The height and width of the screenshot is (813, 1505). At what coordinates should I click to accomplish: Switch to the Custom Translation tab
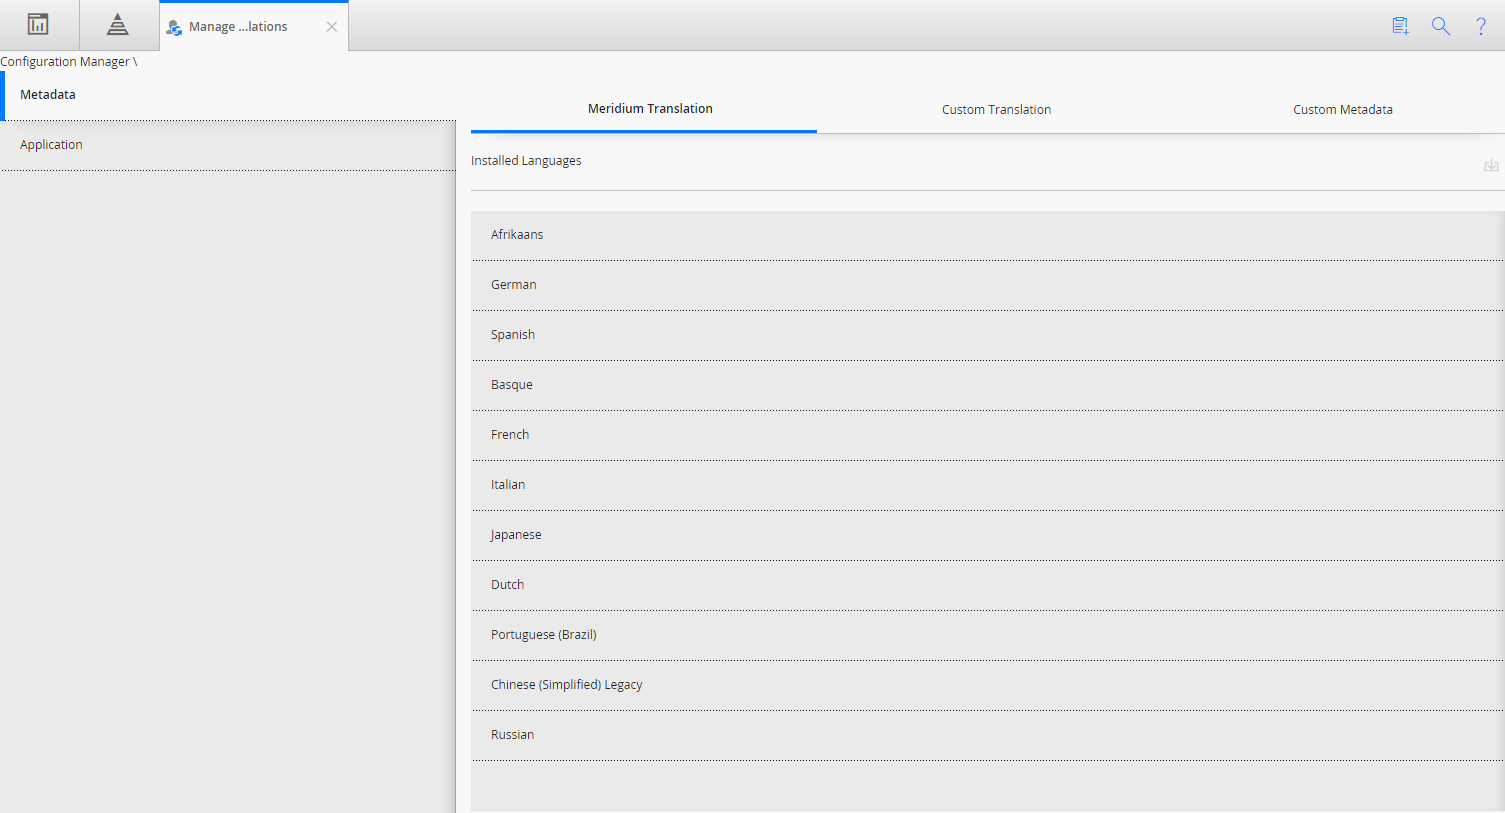pyautogui.click(x=996, y=110)
